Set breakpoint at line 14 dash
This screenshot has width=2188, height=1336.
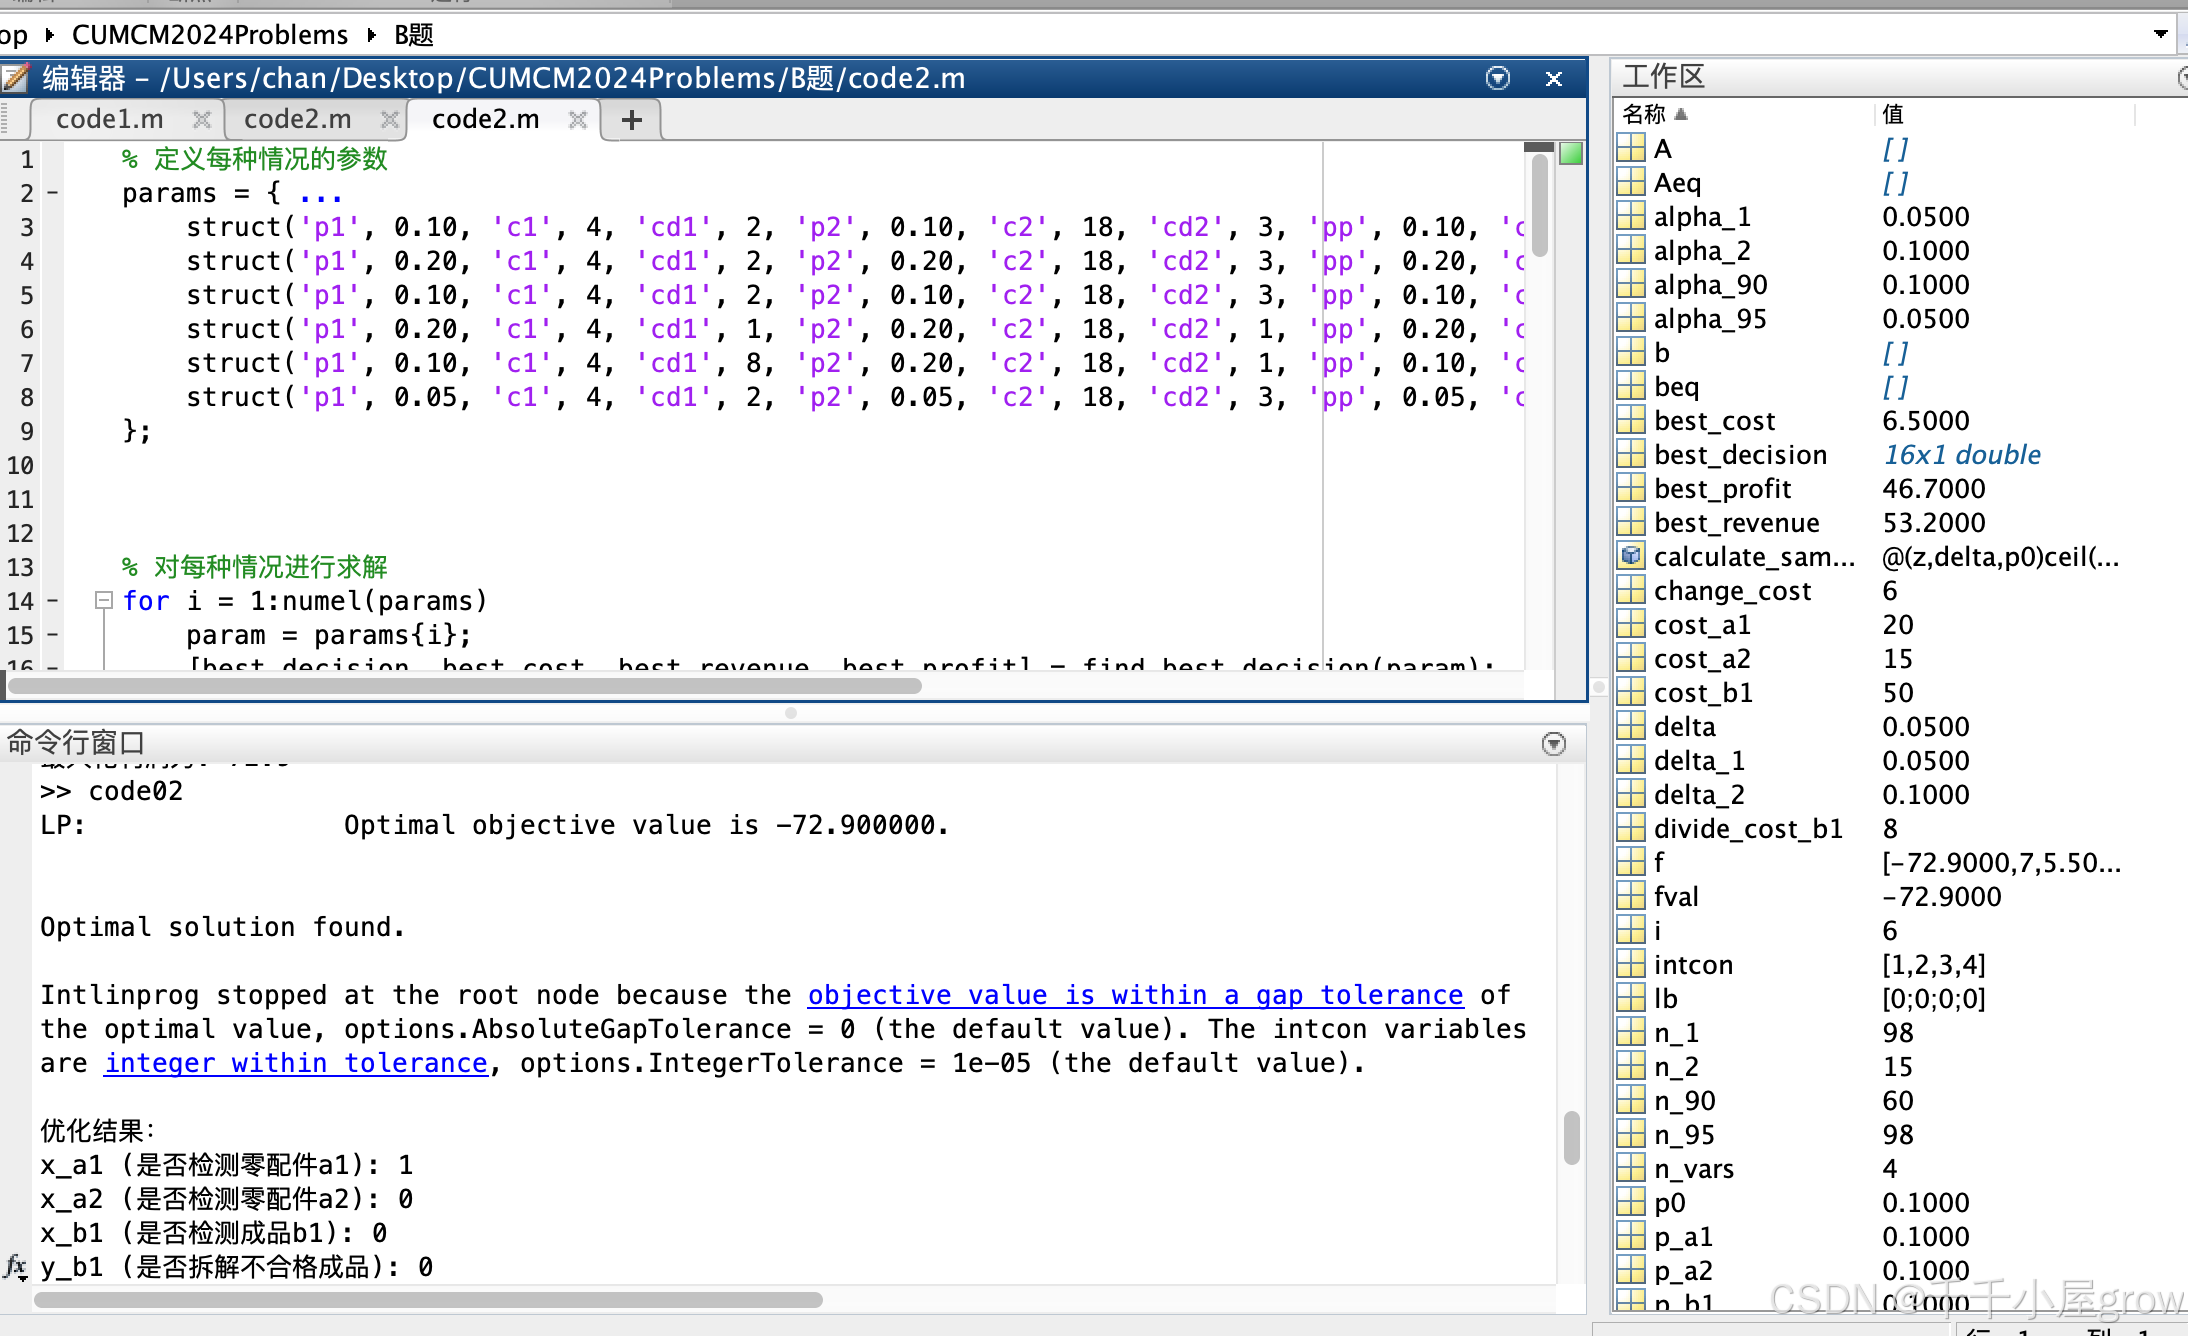point(52,601)
